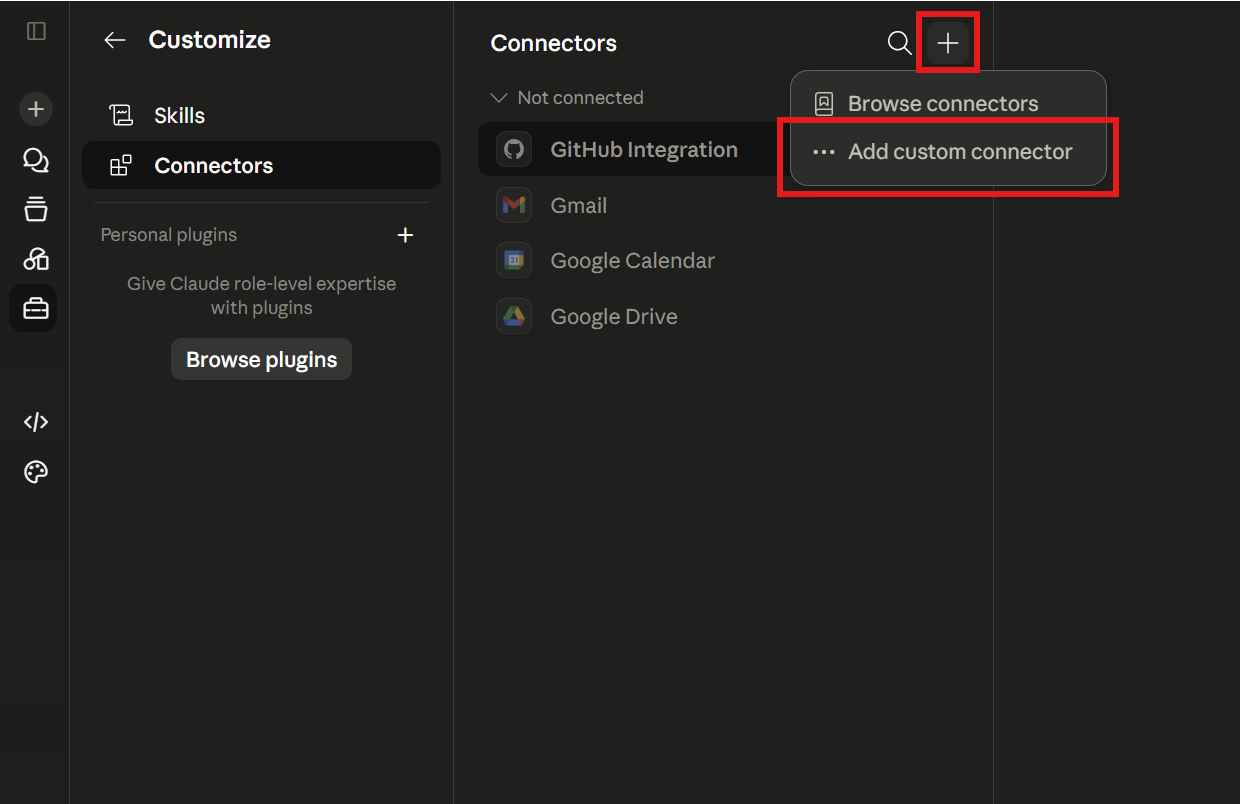The width and height of the screenshot is (1240, 804).
Task: Click the Give Claude role-level expertise text
Action: tap(261, 296)
